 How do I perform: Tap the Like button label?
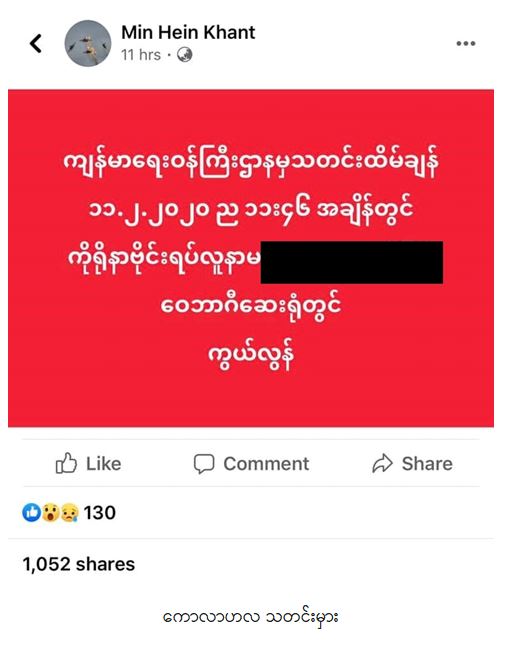103,464
